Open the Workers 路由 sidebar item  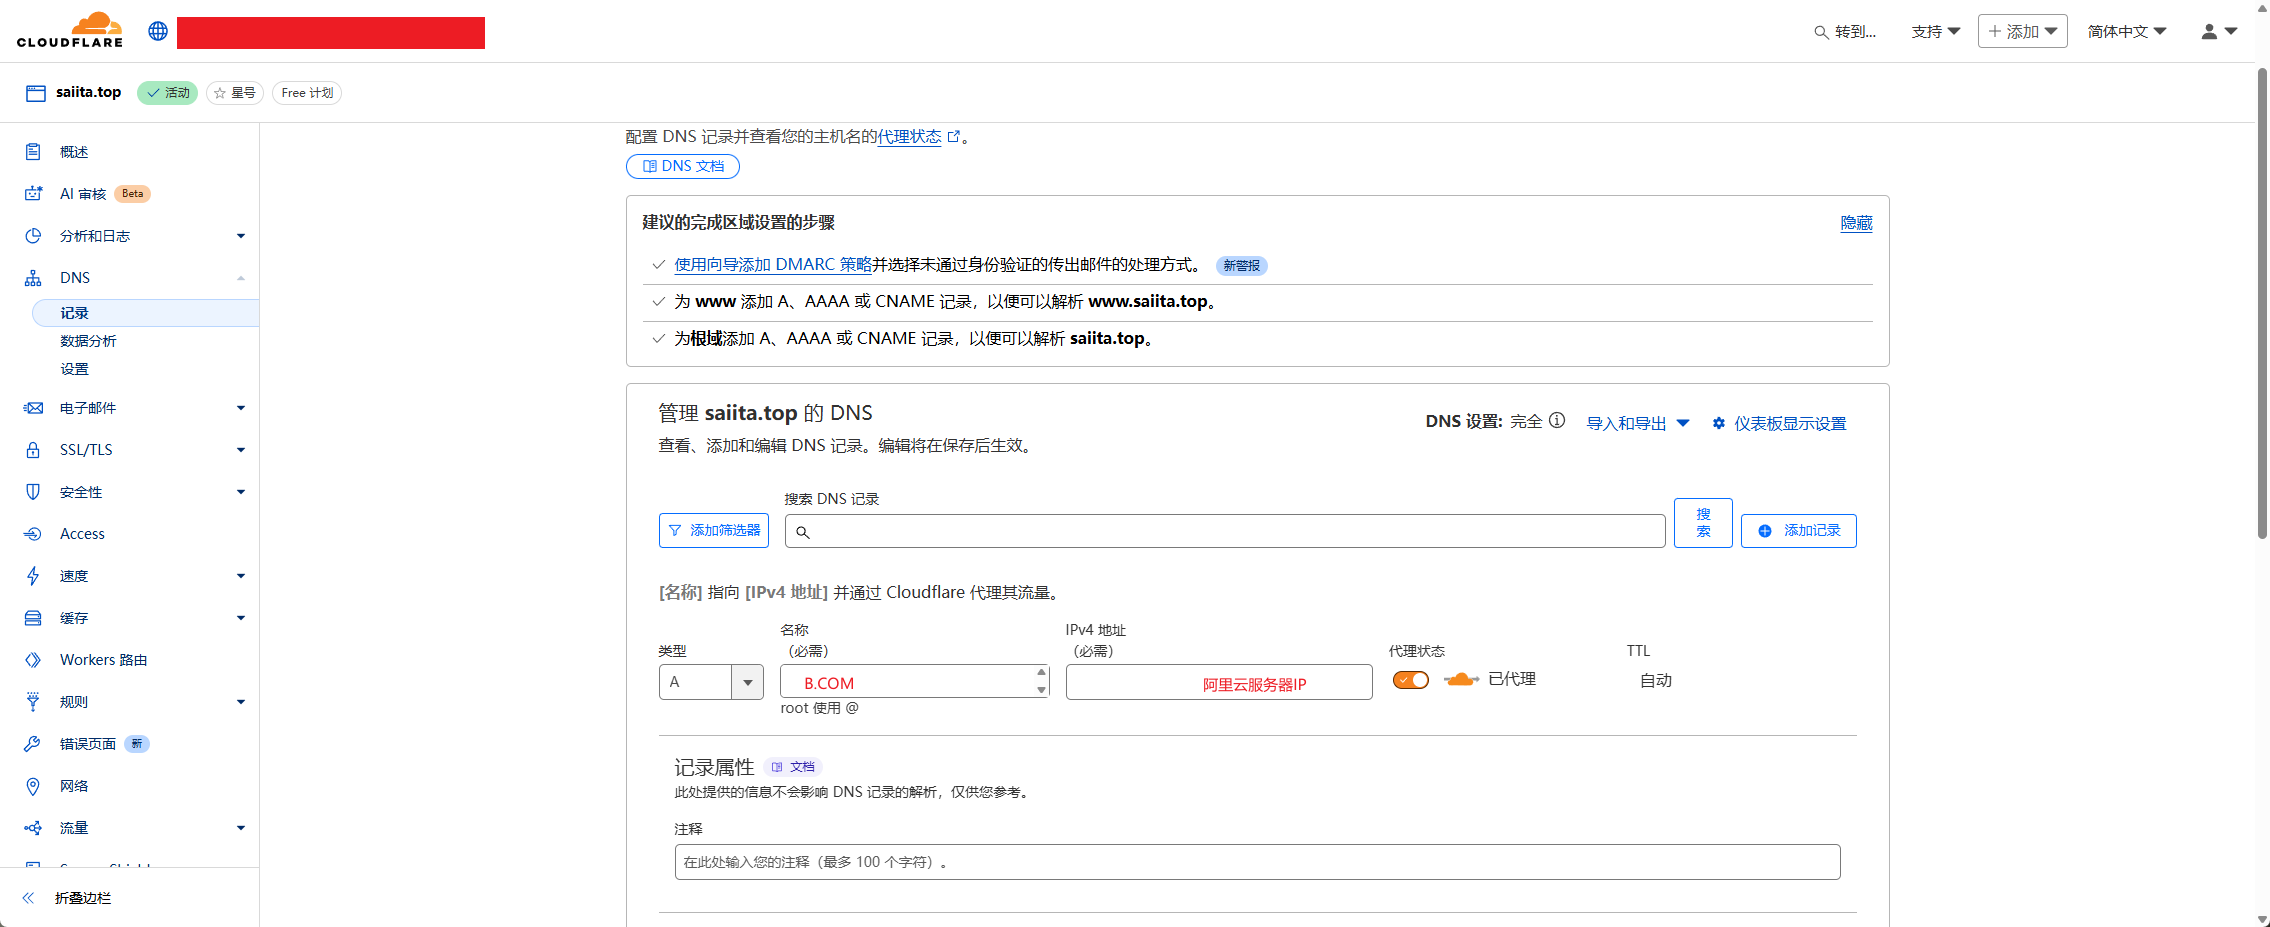pyautogui.click(x=103, y=660)
